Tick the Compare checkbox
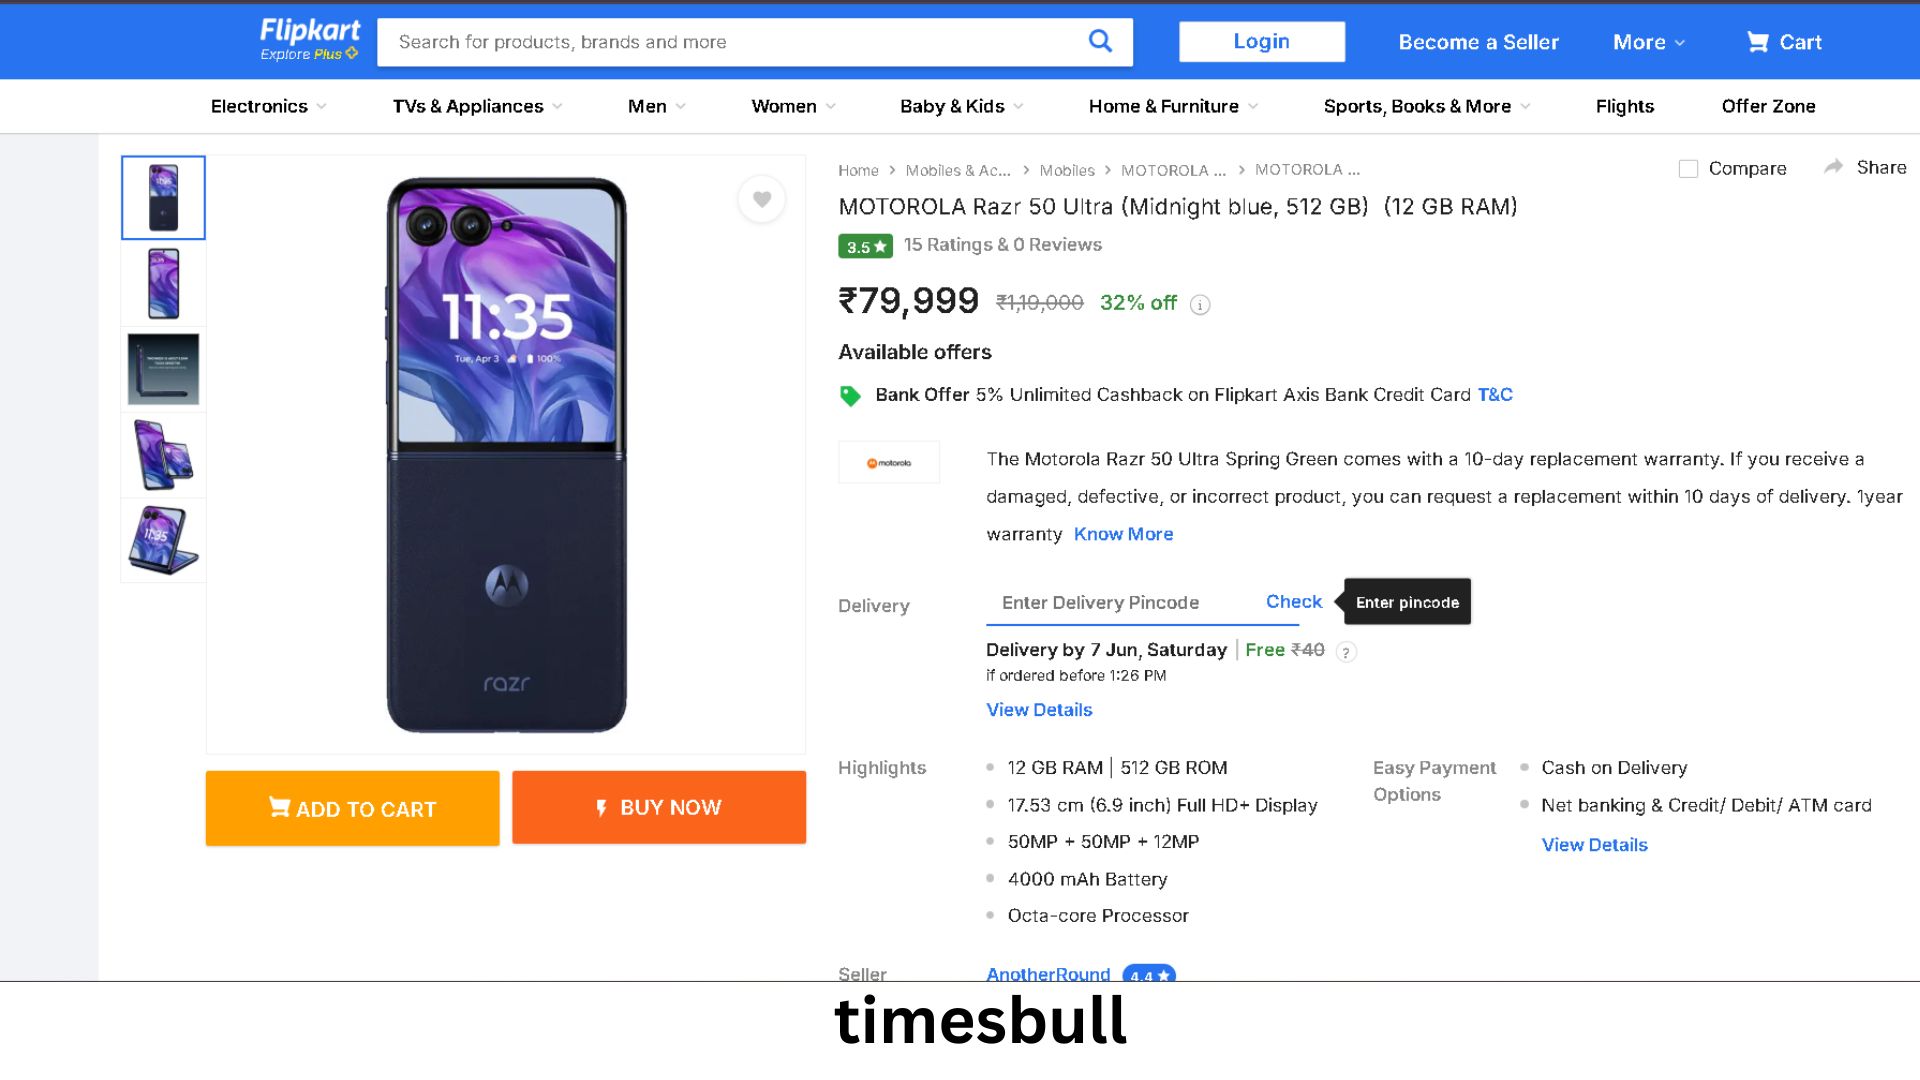This screenshot has height=1080, width=1920. point(1688,169)
